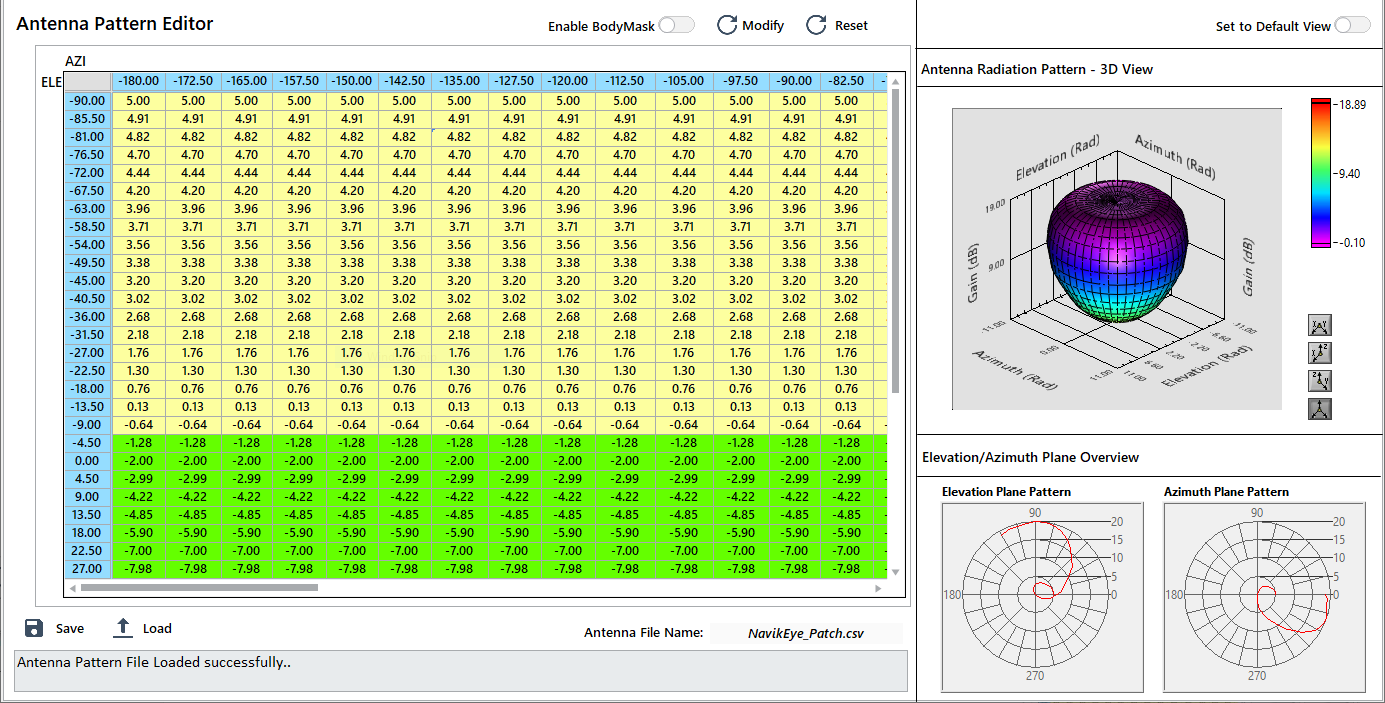Select the -127.50 azimuth column header

514,81
